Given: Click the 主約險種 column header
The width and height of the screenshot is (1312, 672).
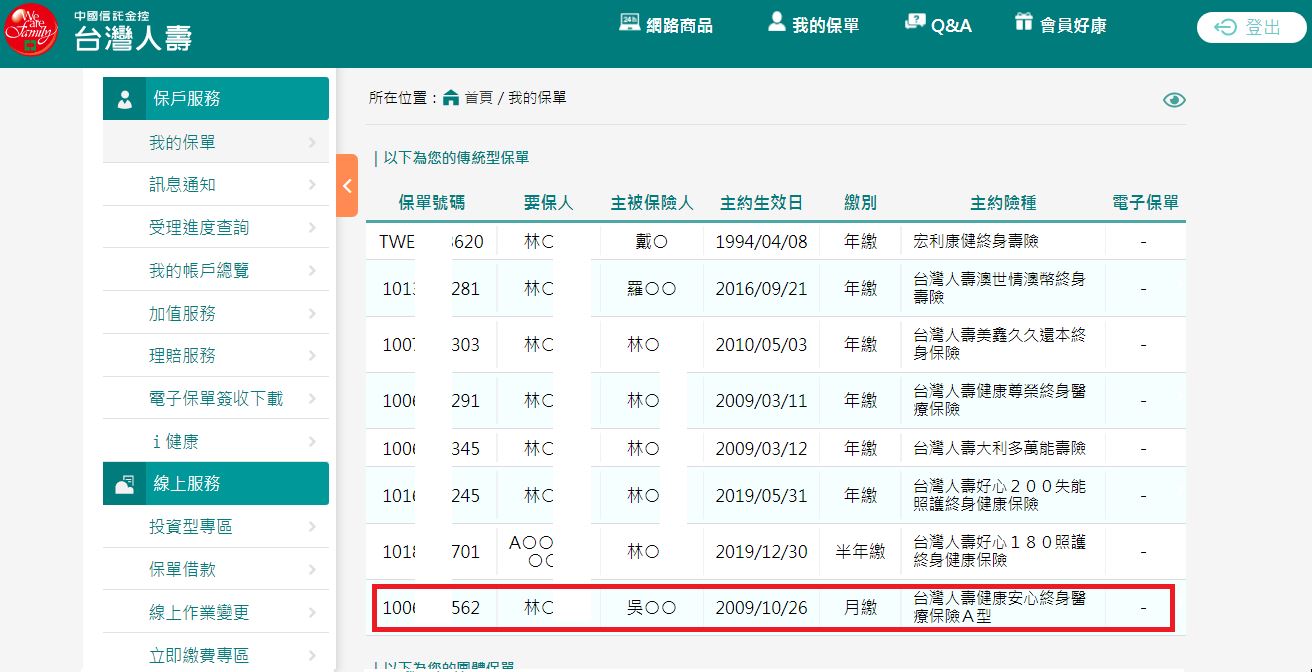Looking at the screenshot, I should [x=1003, y=203].
